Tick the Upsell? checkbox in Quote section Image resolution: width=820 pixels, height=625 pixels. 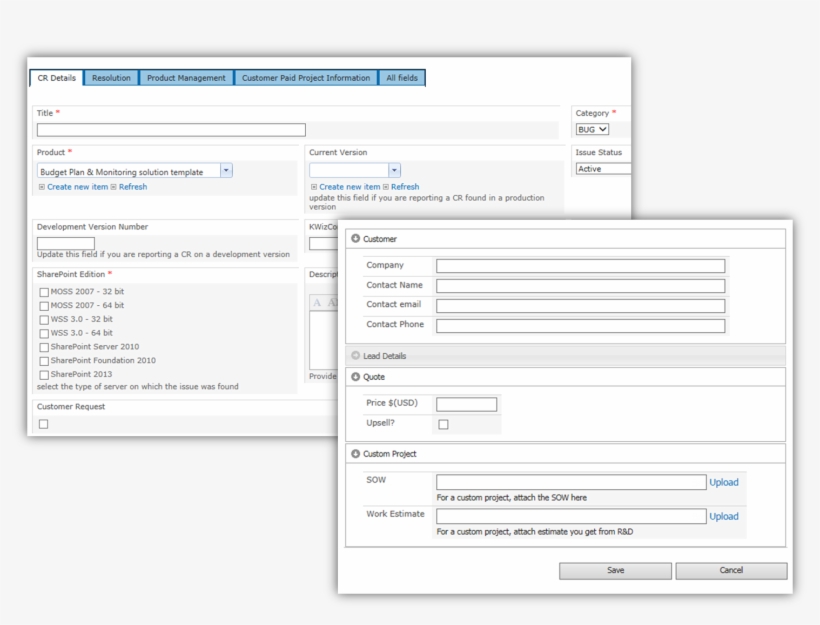[x=442, y=425]
